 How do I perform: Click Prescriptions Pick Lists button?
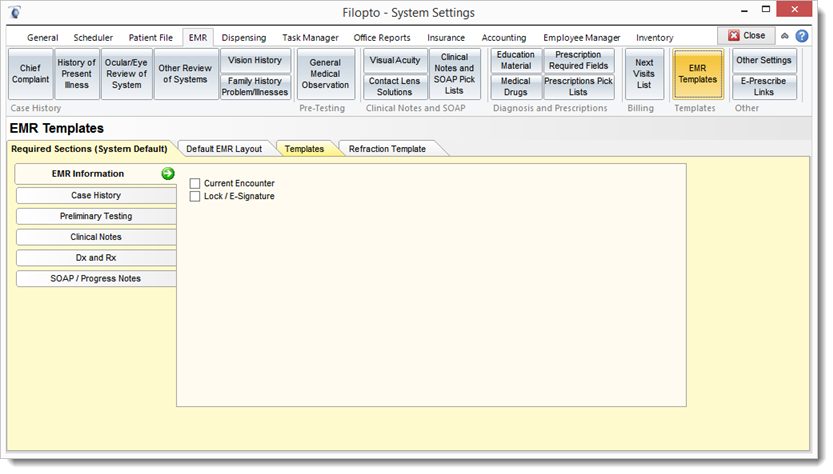click(x=579, y=87)
